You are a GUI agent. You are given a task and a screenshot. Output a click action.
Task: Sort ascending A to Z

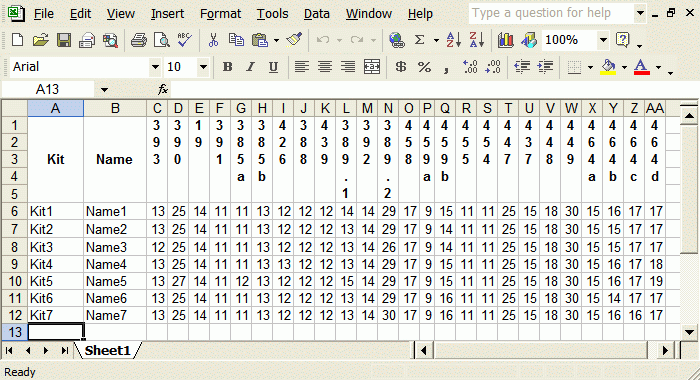(x=454, y=40)
